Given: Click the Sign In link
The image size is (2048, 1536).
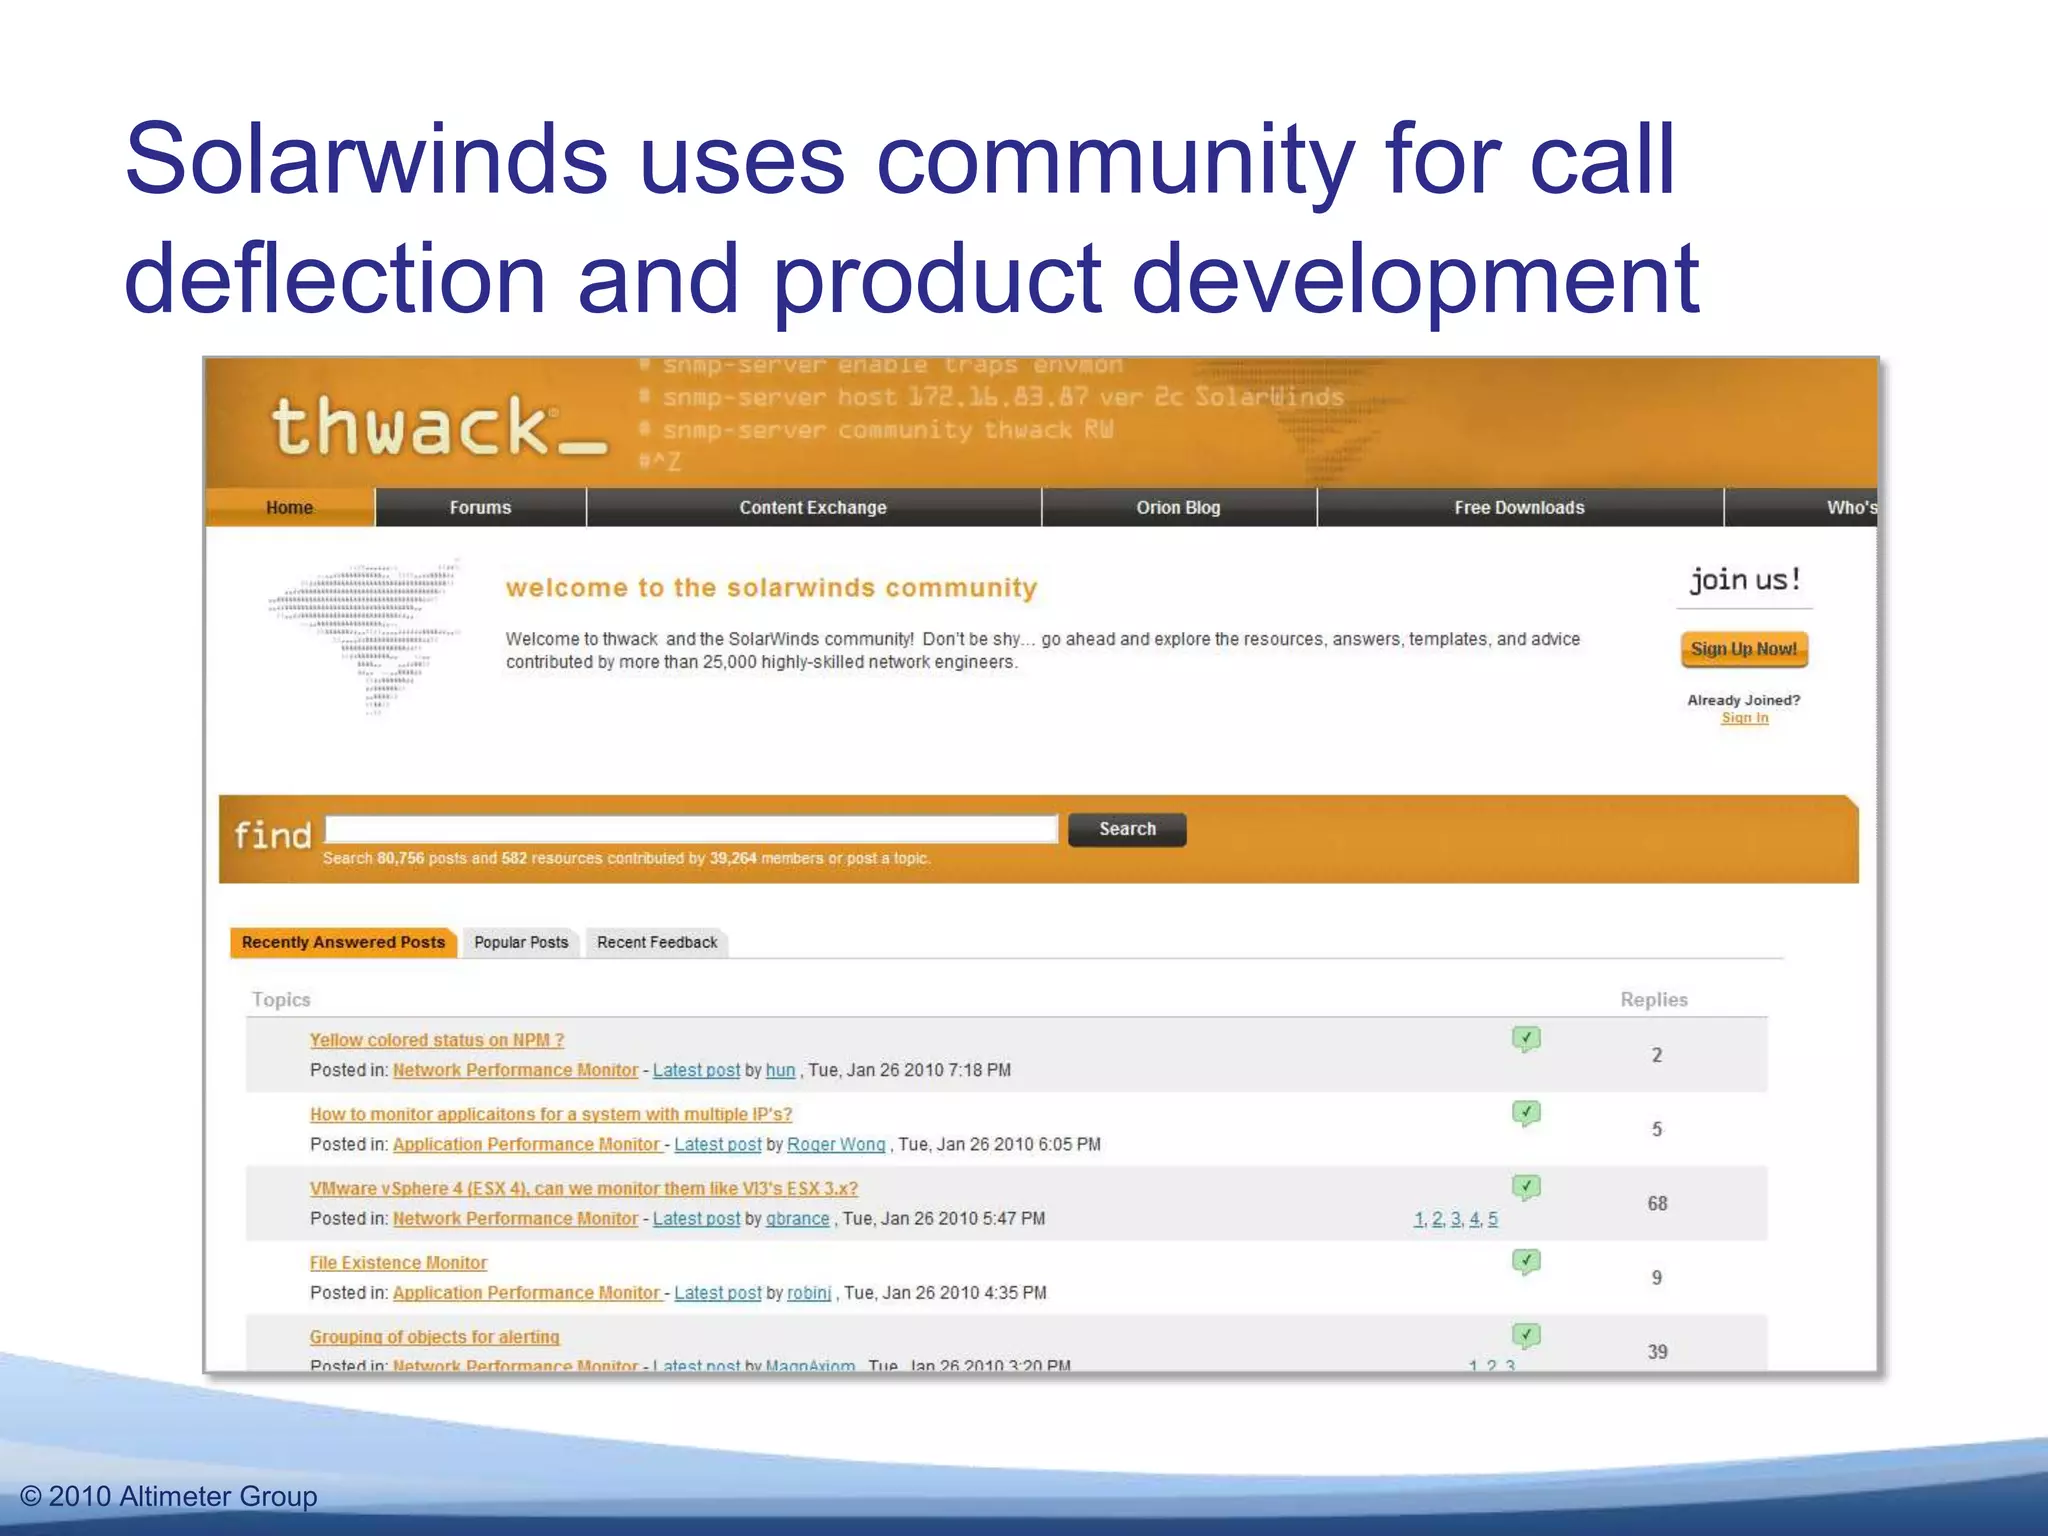Looking at the screenshot, I should coord(1744,718).
